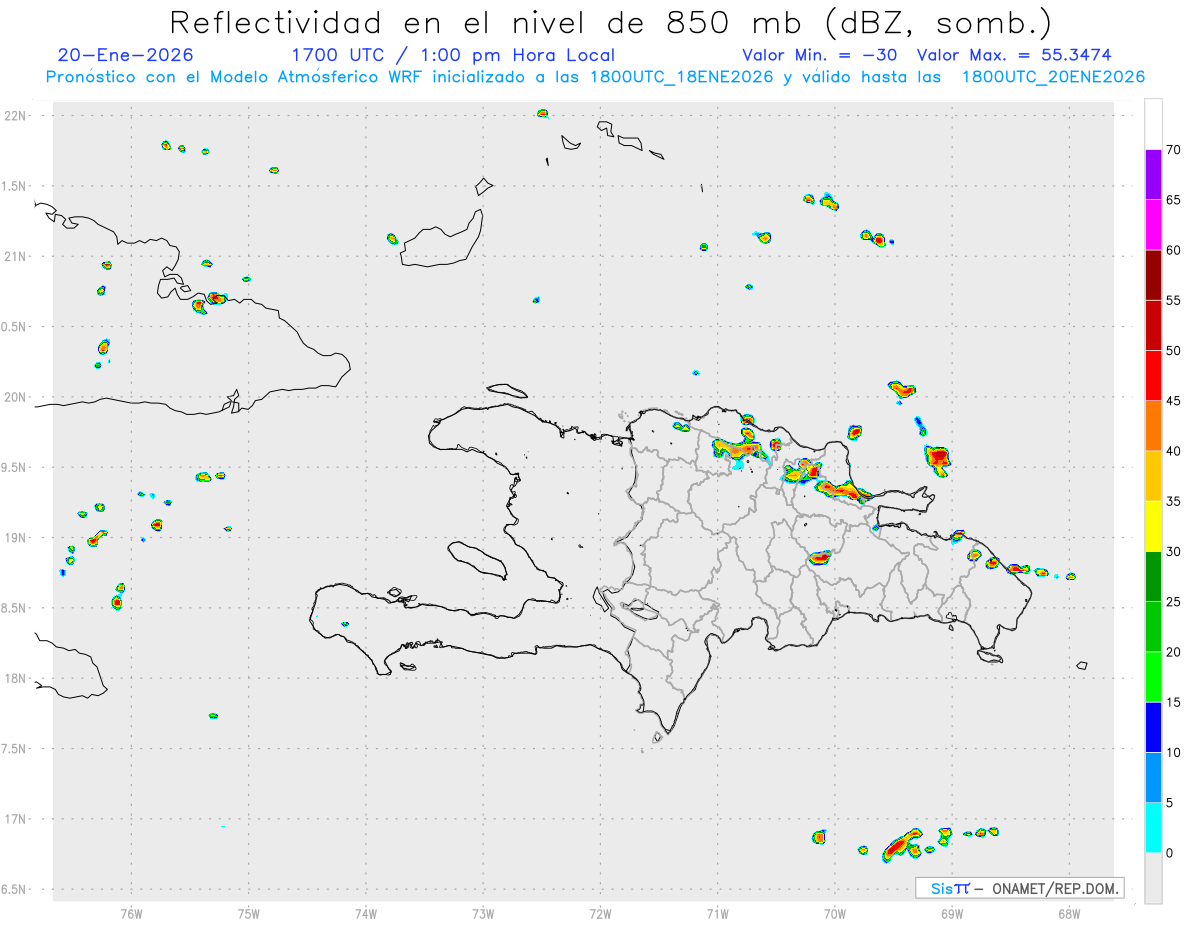Screen dimensions: 1200x927
Task: Click the colorbar label '30'
Action: click(x=1173, y=552)
